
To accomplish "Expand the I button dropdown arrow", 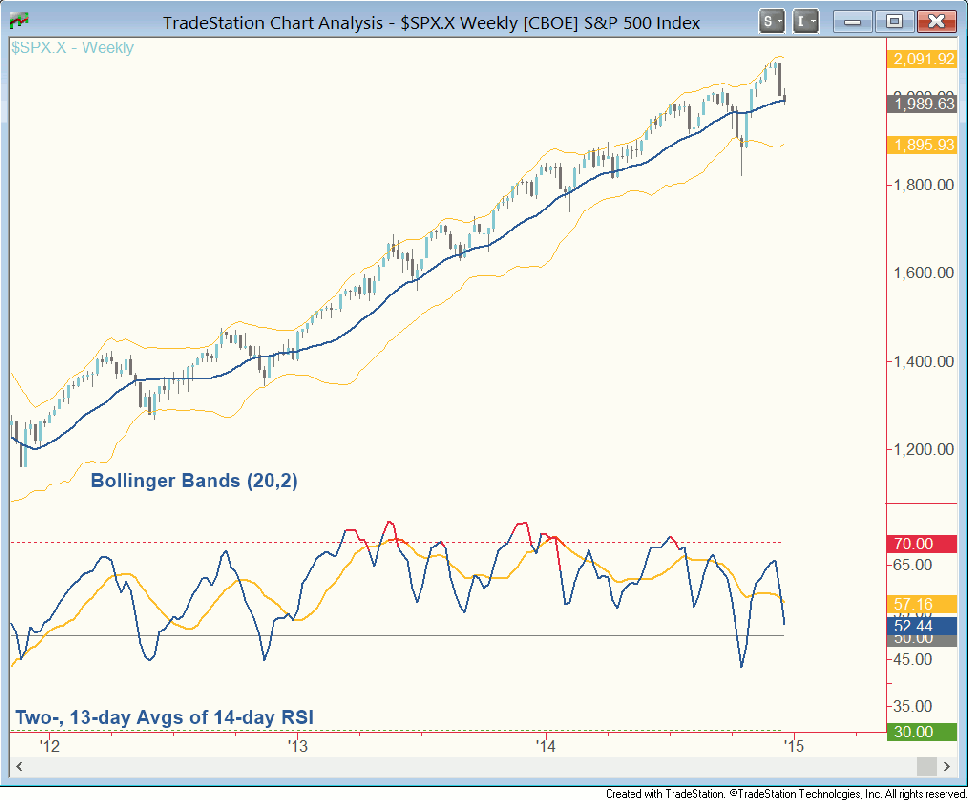I will (x=813, y=20).
